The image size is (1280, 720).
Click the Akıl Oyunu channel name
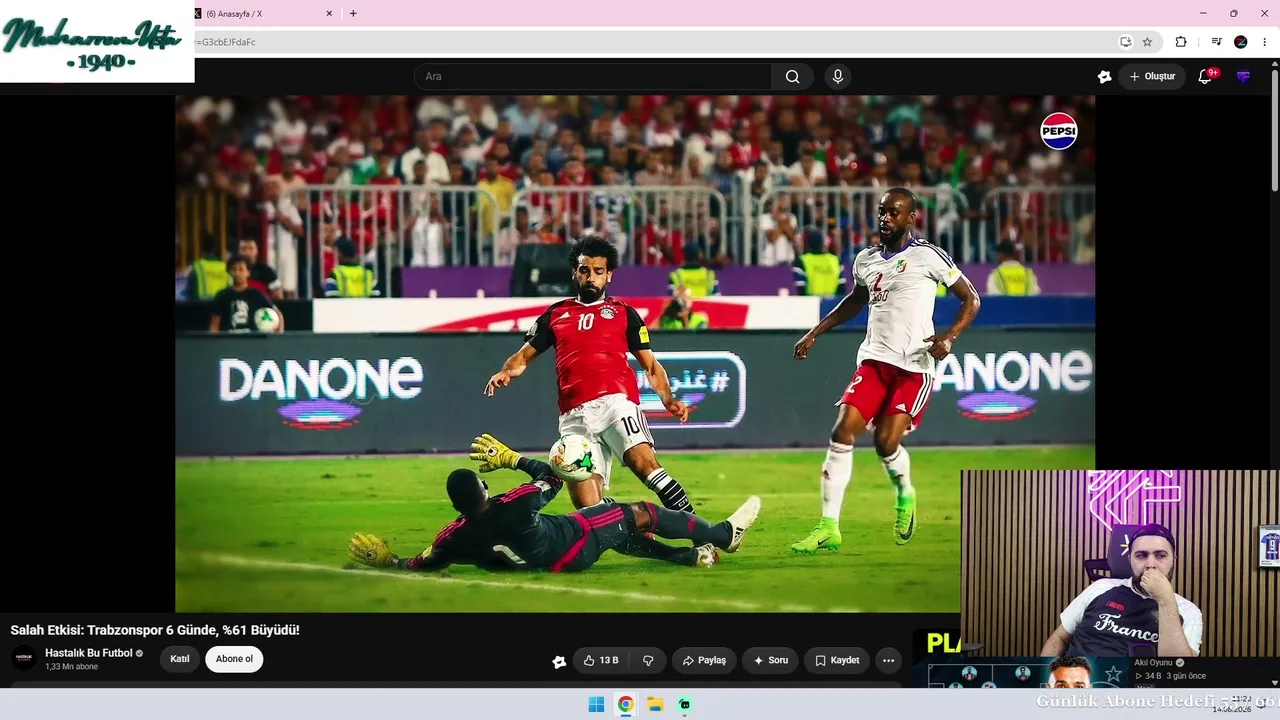pyautogui.click(x=1153, y=663)
